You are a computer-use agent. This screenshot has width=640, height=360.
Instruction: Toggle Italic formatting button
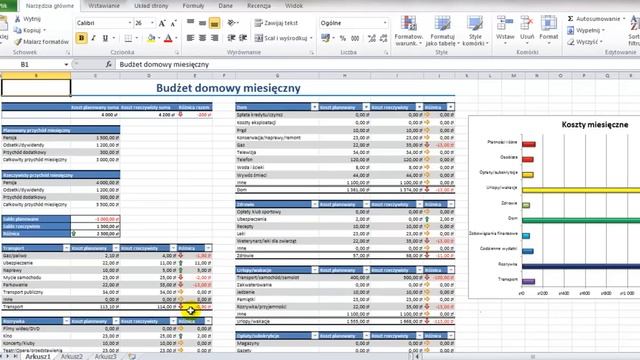pos(93,38)
